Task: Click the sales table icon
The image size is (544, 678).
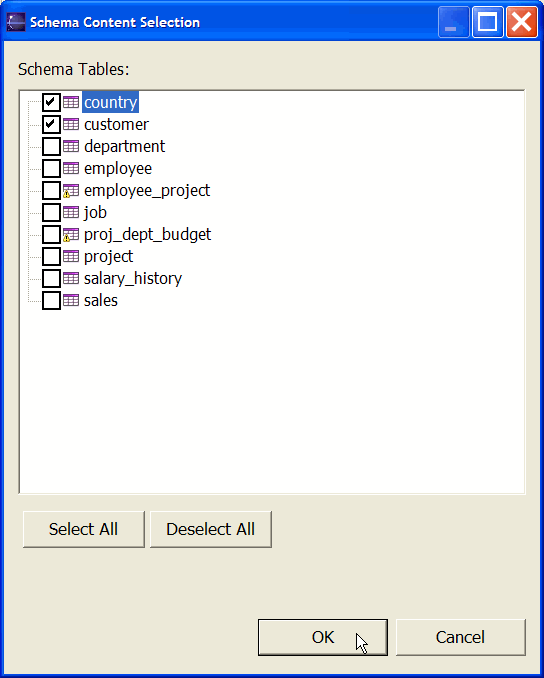Action: pos(71,300)
